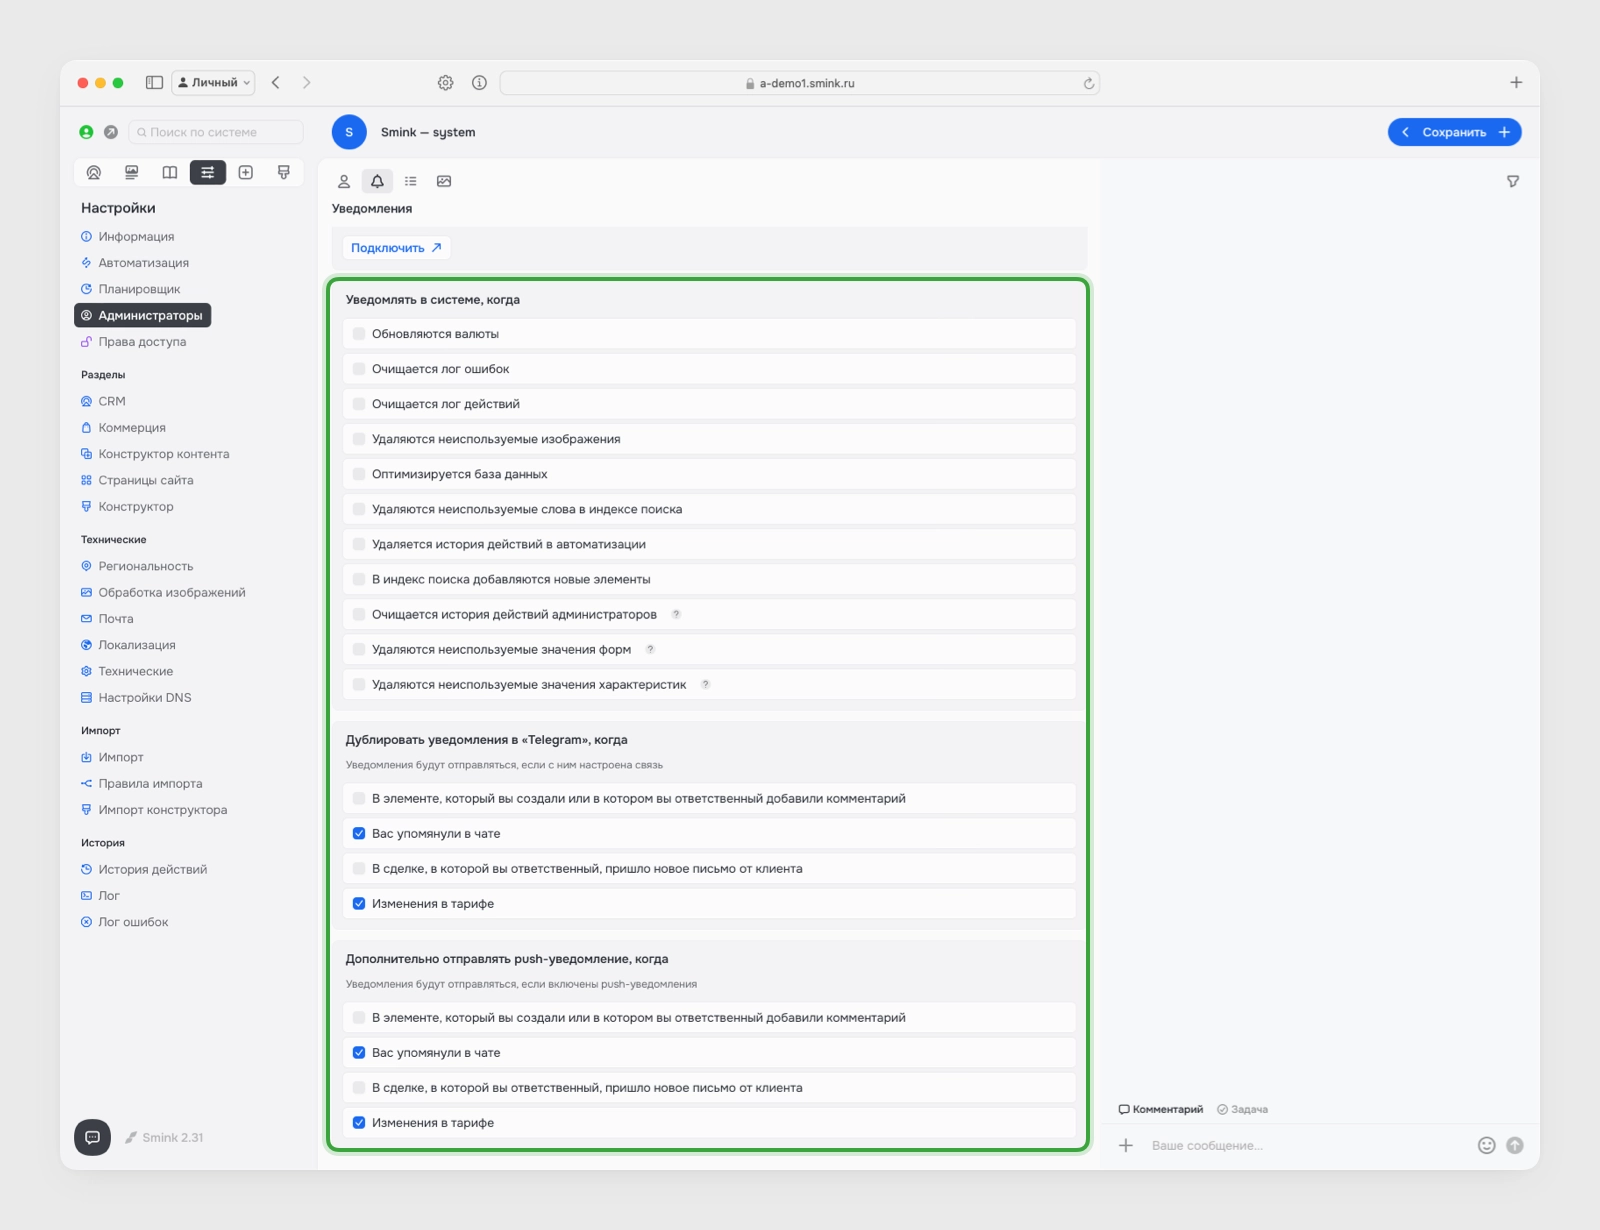Switch to the list tab icon
This screenshot has width=1600, height=1230.
(411, 181)
